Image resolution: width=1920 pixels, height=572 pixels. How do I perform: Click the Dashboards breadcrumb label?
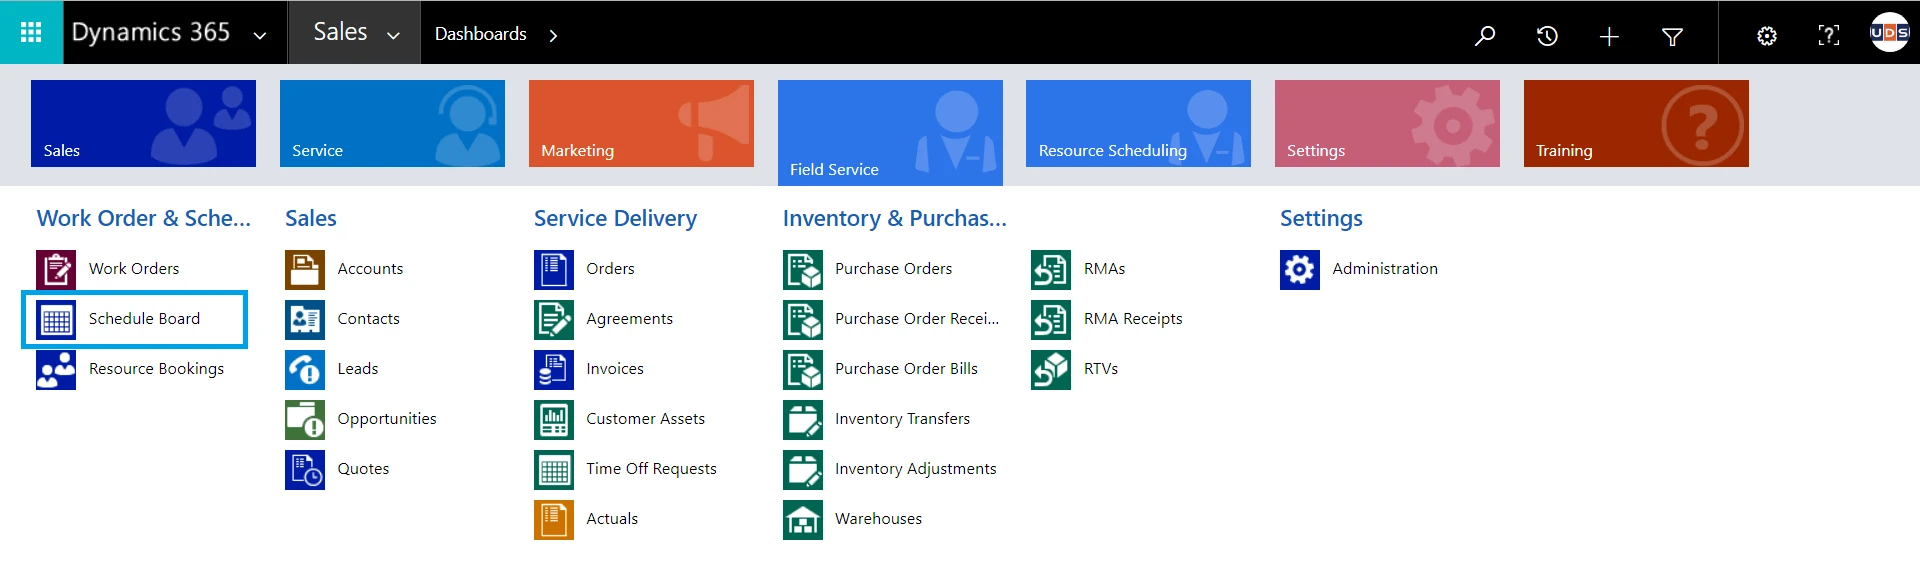[x=480, y=34]
